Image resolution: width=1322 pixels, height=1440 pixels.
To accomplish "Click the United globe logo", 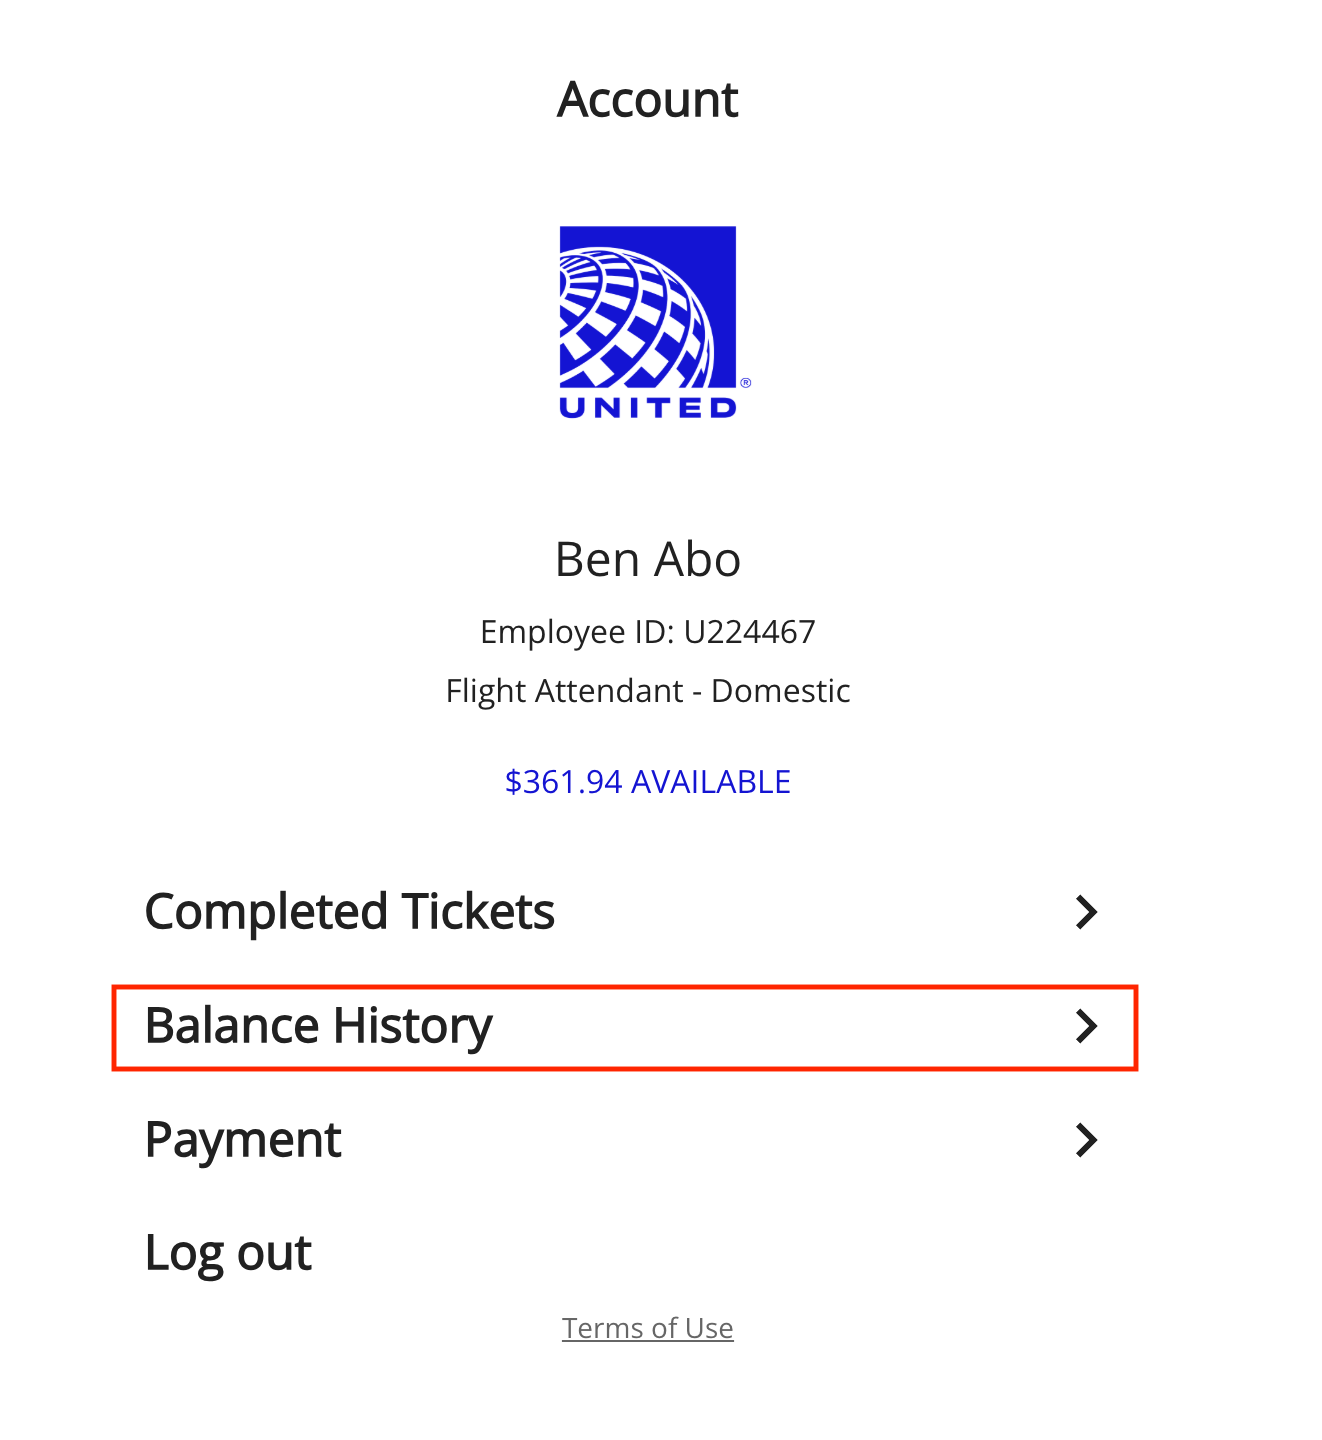I will [x=647, y=307].
